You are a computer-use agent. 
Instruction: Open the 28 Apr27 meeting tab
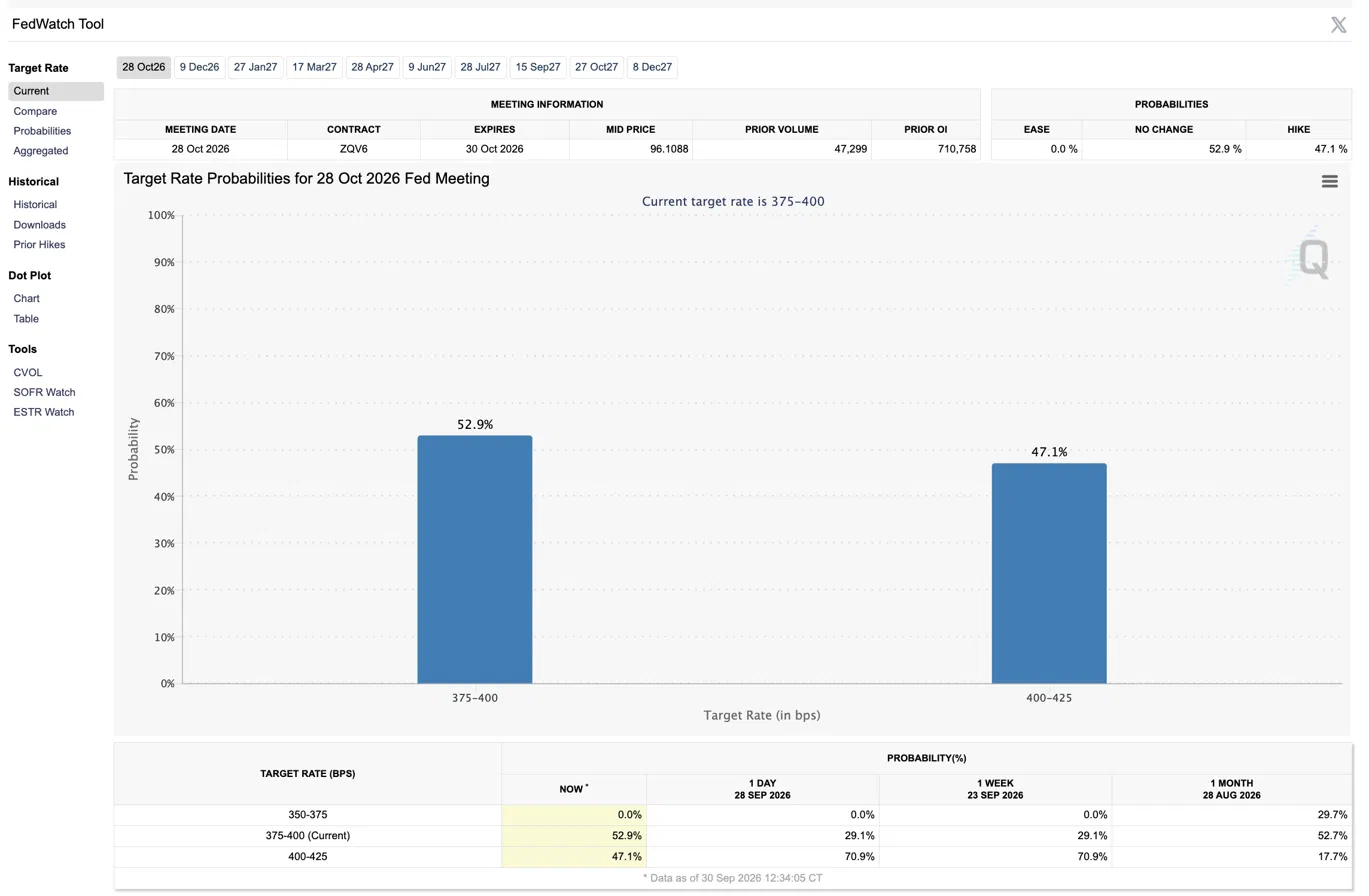tap(373, 67)
